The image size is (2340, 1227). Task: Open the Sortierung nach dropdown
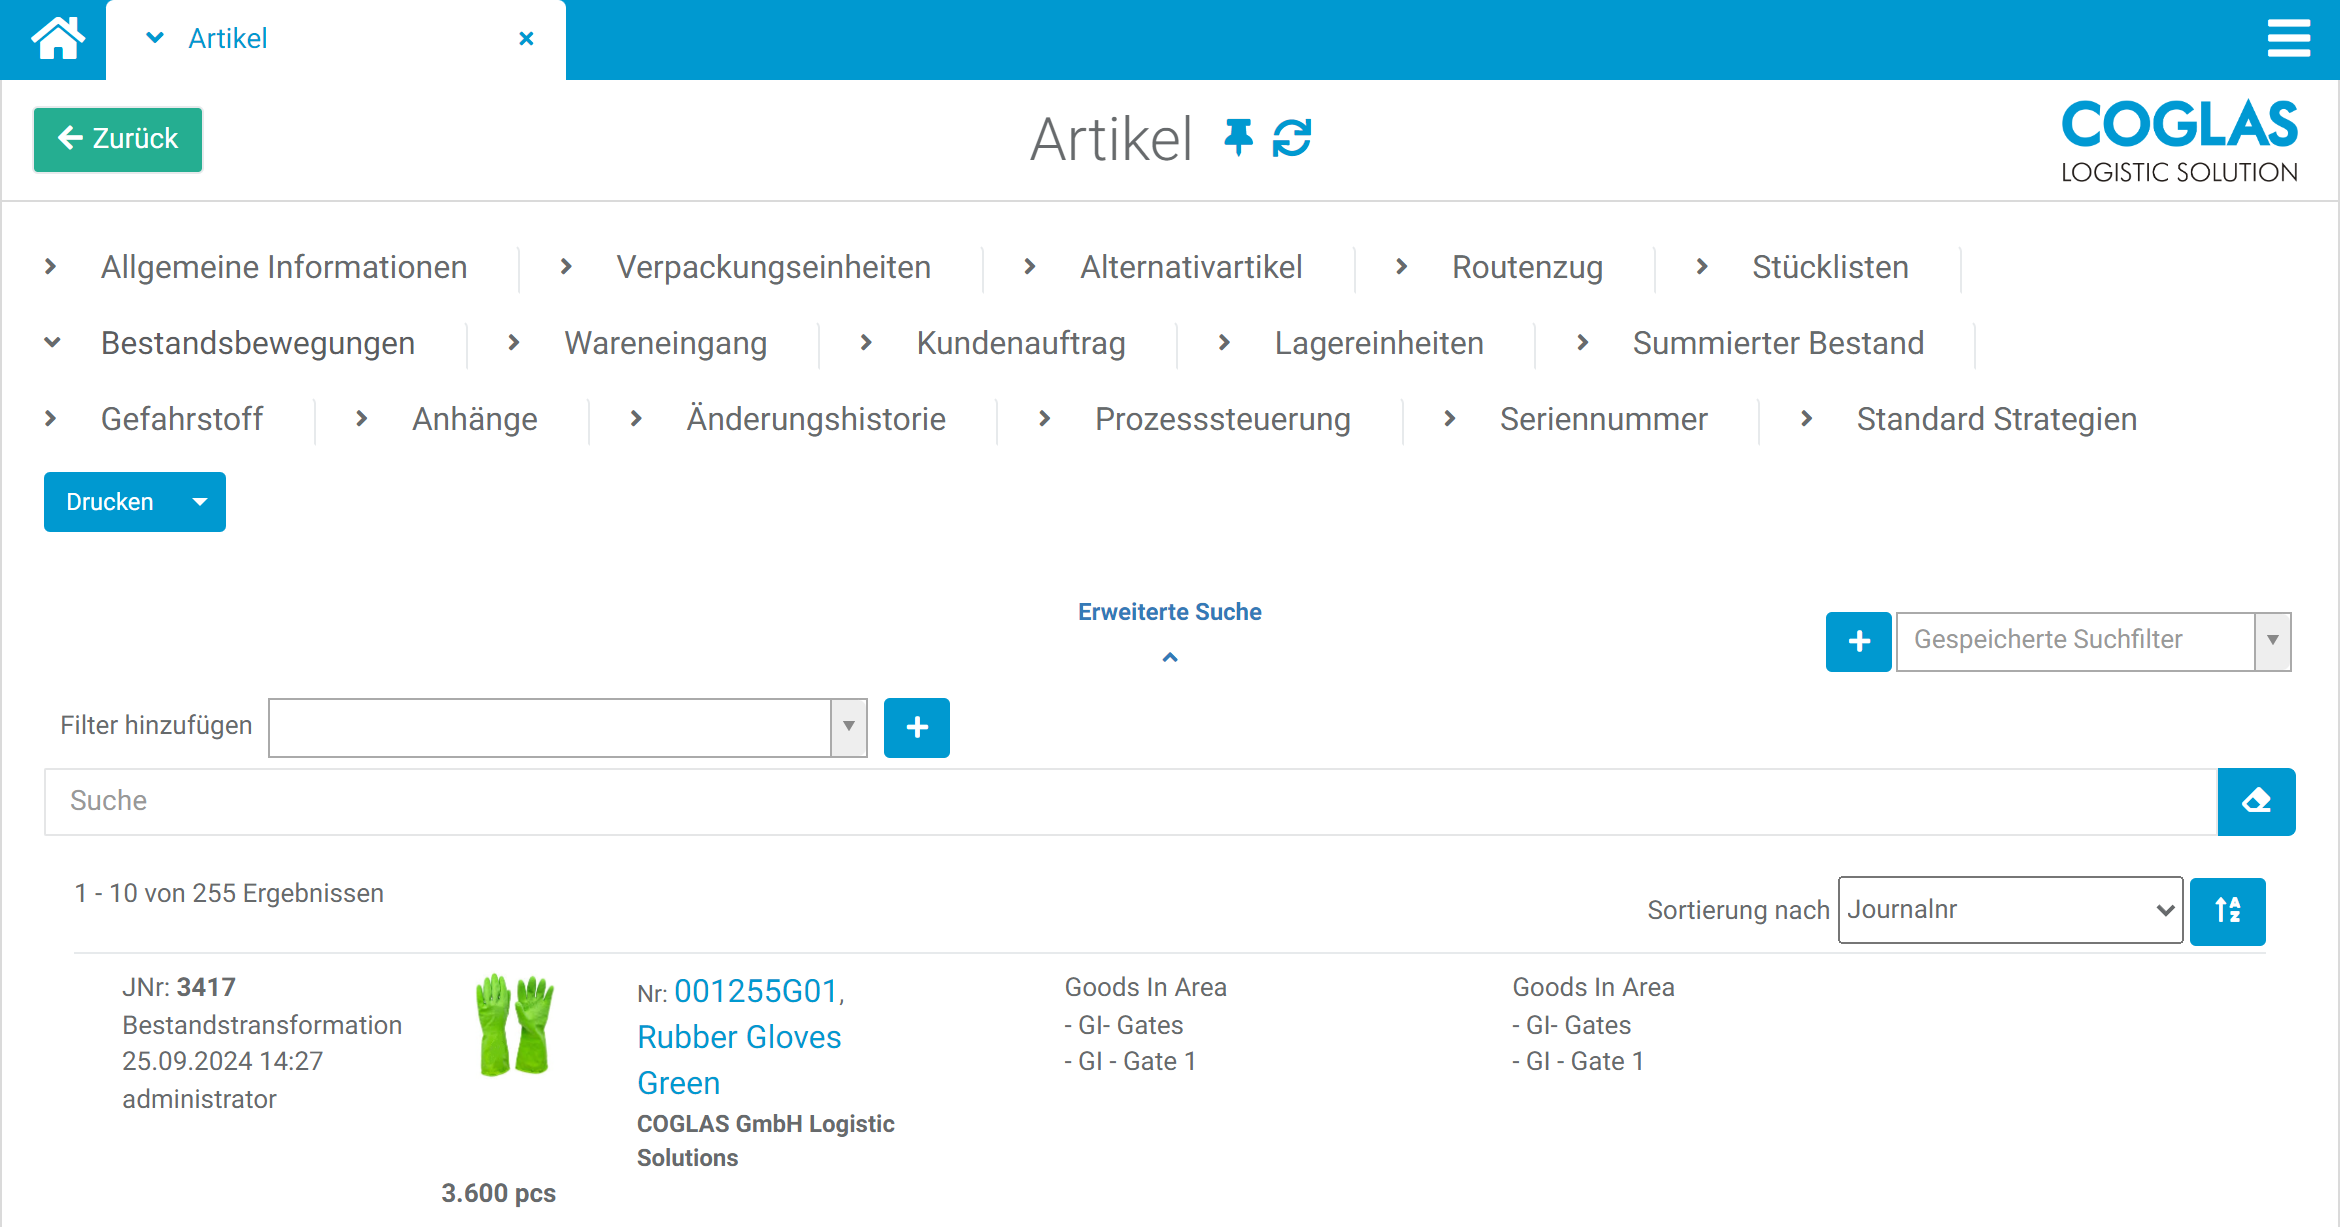[2010, 910]
